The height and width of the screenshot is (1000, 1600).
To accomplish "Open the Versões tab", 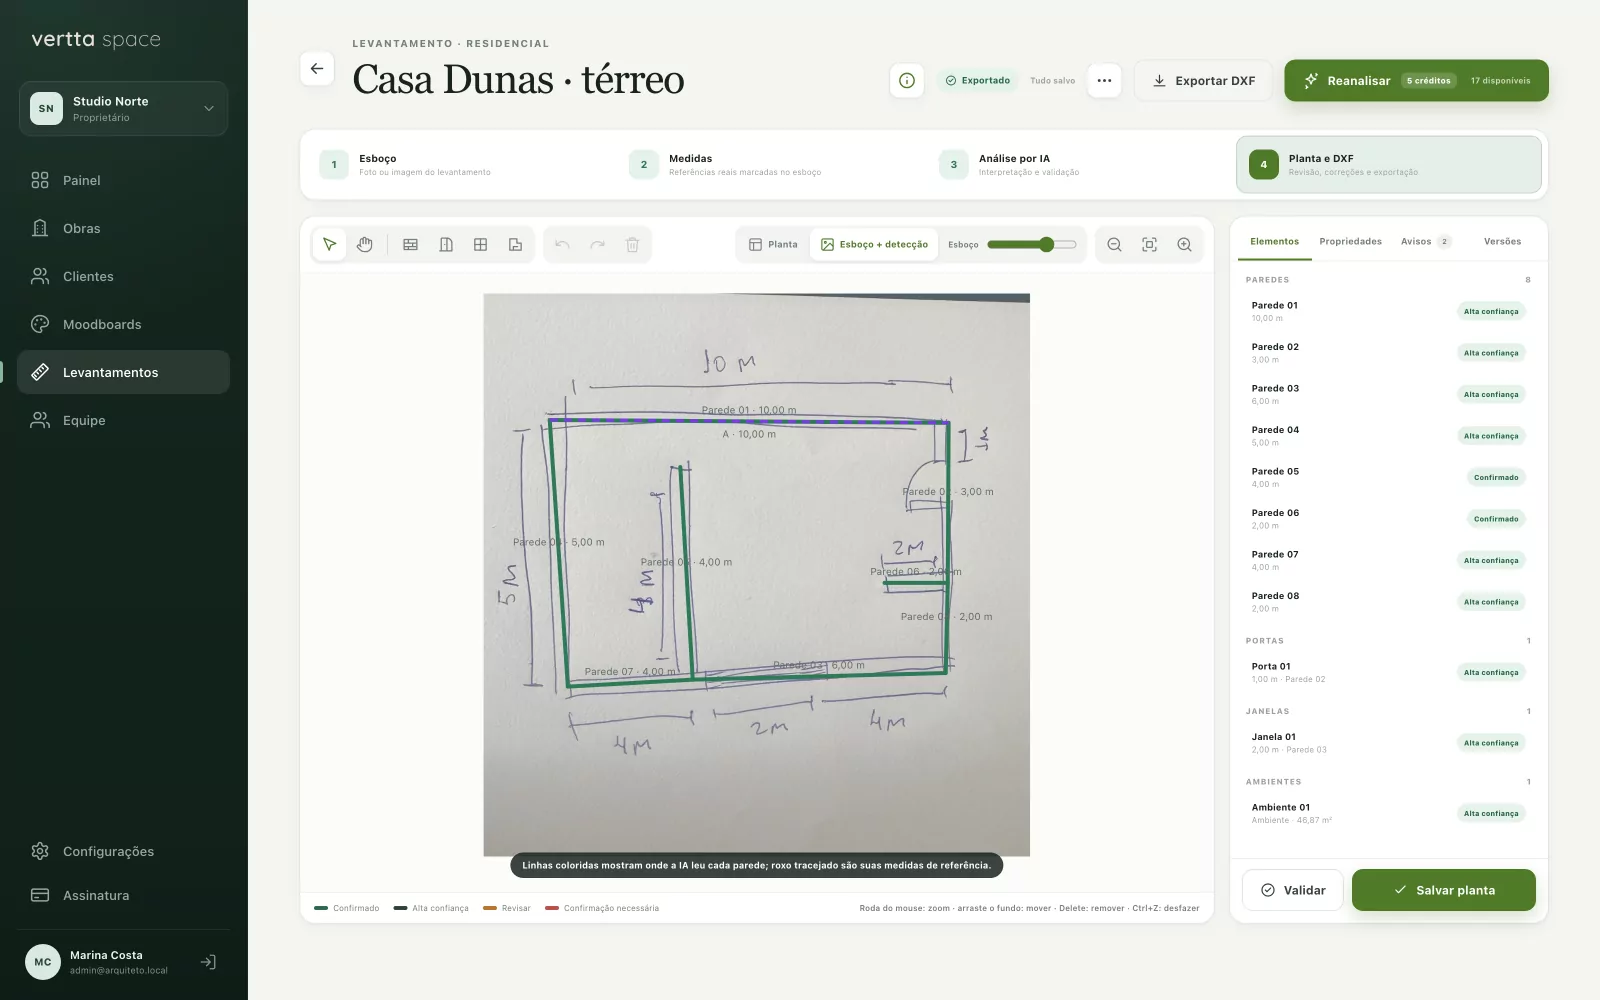I will click(x=1502, y=242).
